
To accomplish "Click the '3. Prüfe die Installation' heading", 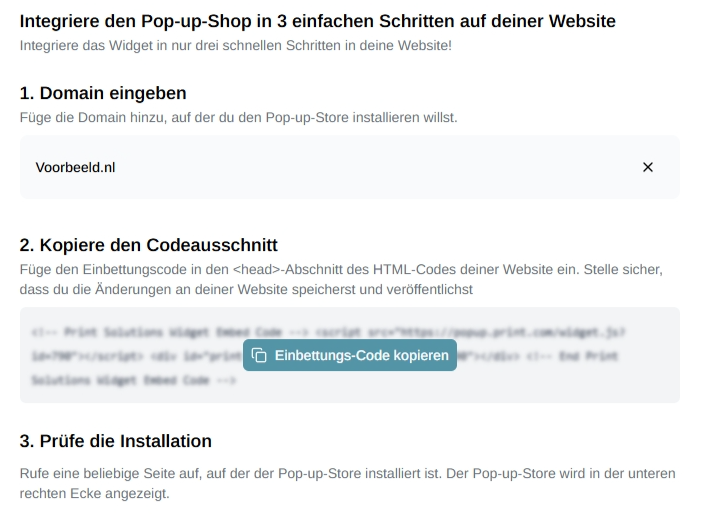I will pyautogui.click(x=115, y=441).
